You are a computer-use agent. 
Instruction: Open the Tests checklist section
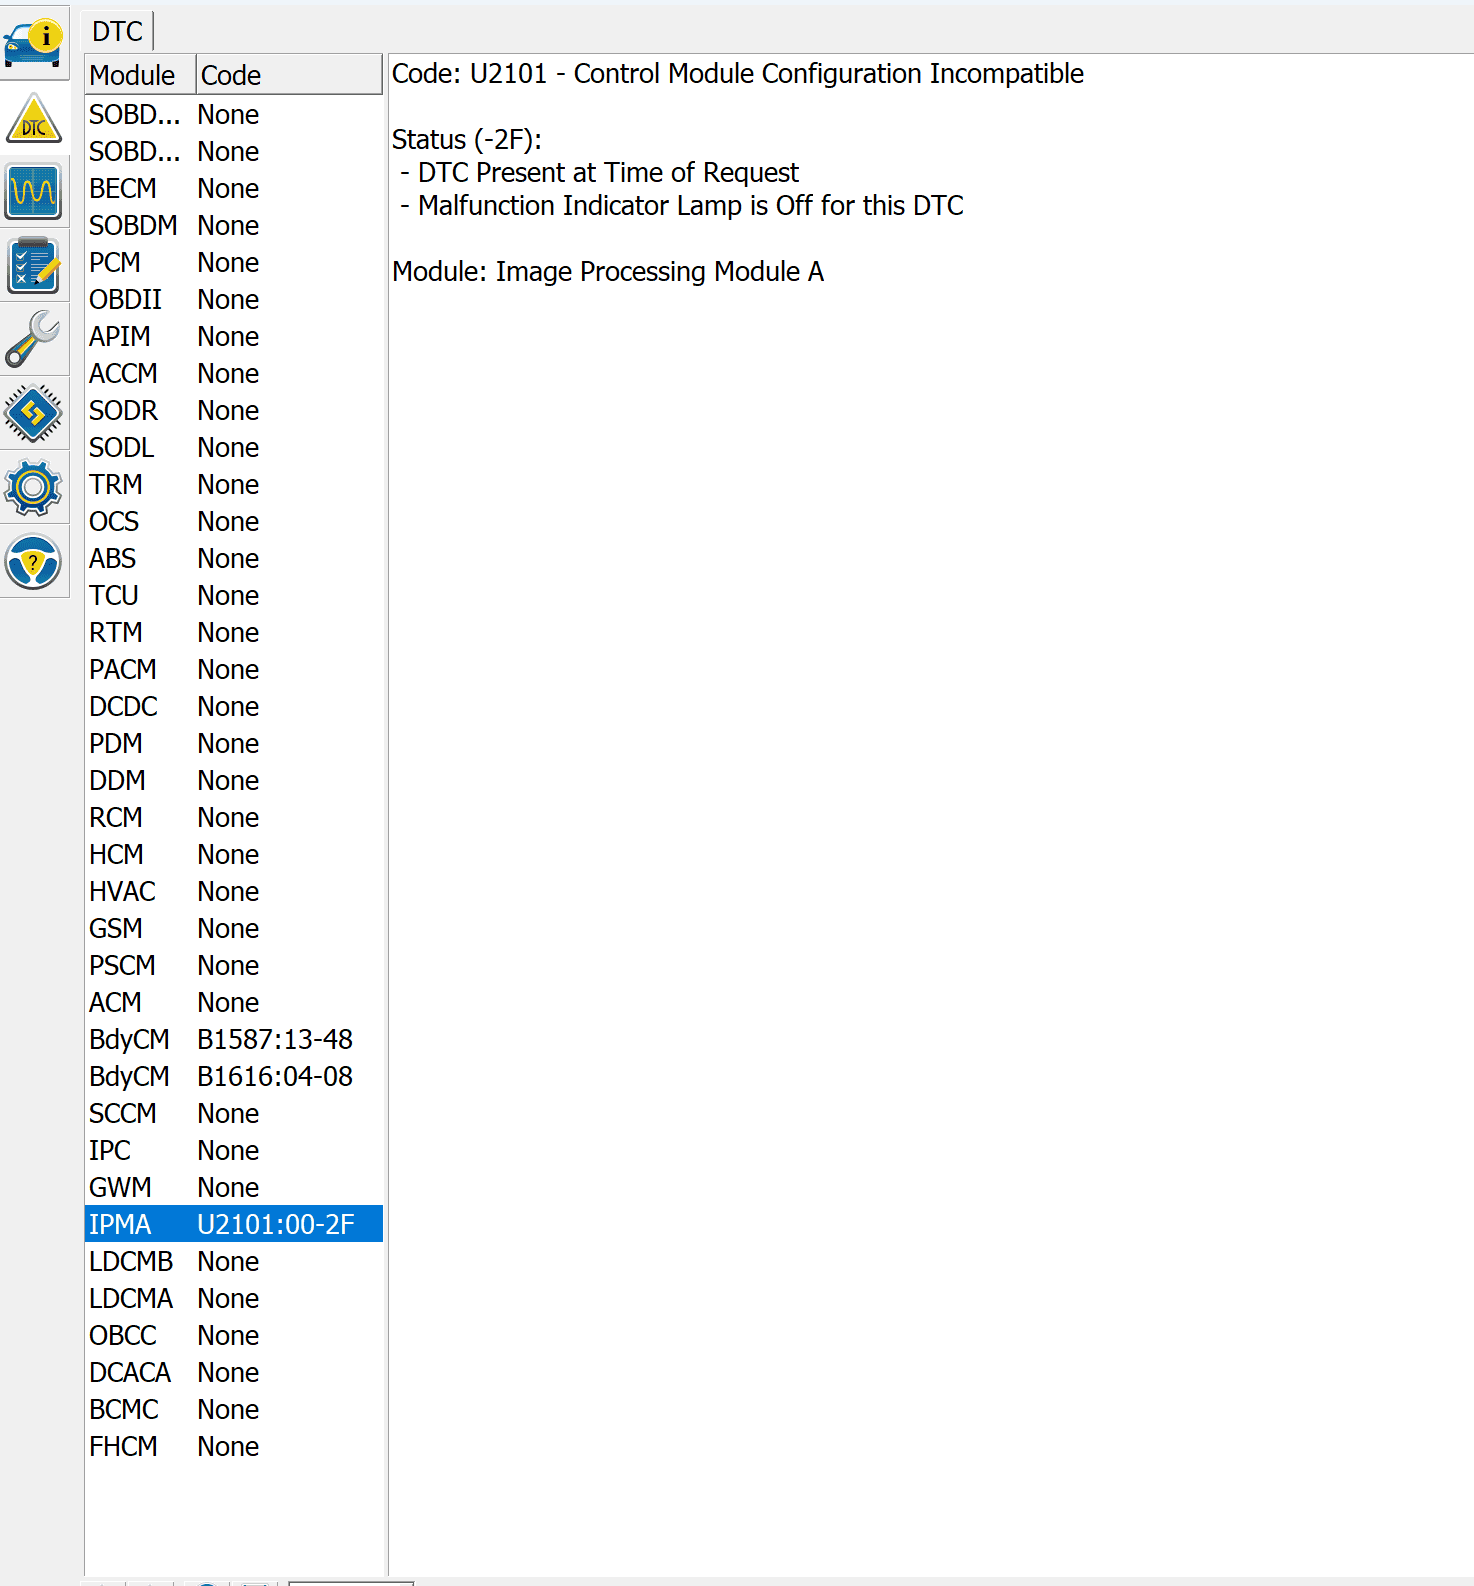point(34,265)
